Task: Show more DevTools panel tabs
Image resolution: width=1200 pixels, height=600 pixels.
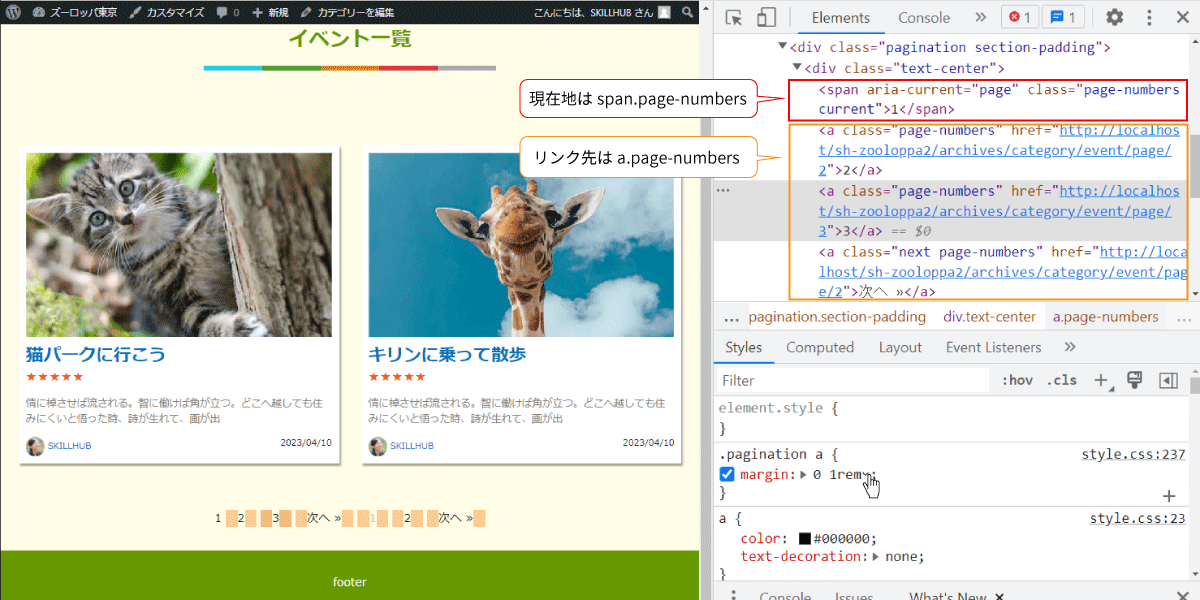Action: [x=980, y=18]
